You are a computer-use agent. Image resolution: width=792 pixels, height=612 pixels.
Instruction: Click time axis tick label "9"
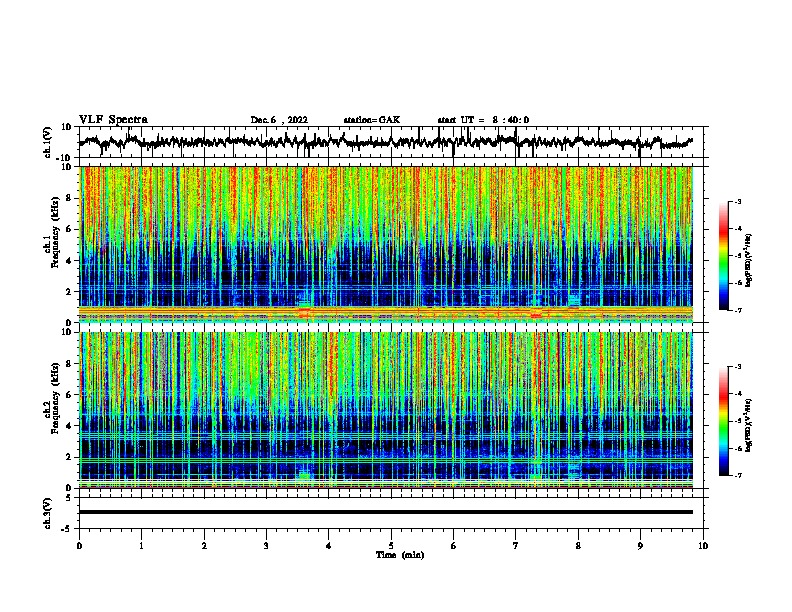click(x=640, y=545)
